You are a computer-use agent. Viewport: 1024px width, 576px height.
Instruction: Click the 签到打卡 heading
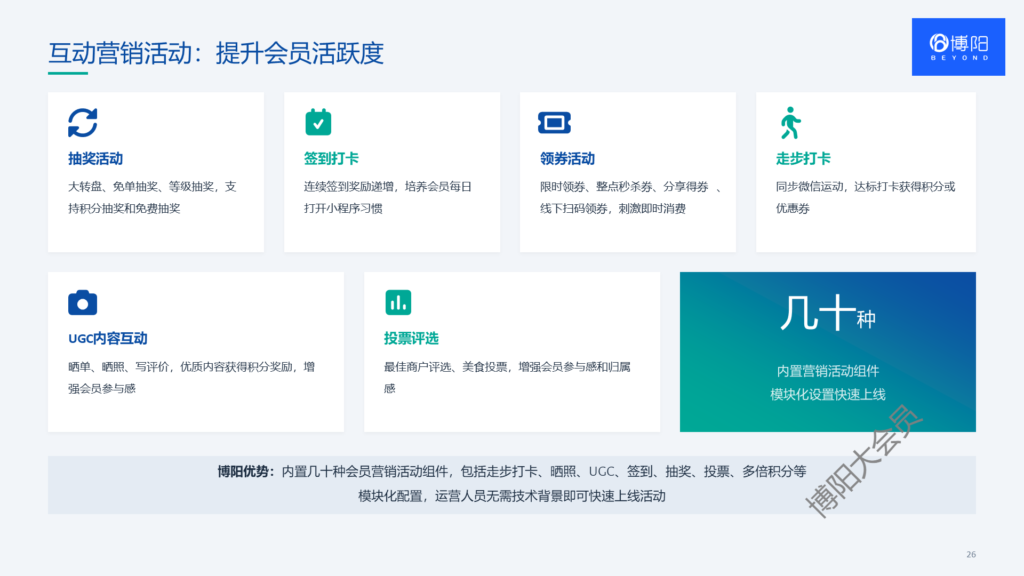click(x=331, y=159)
